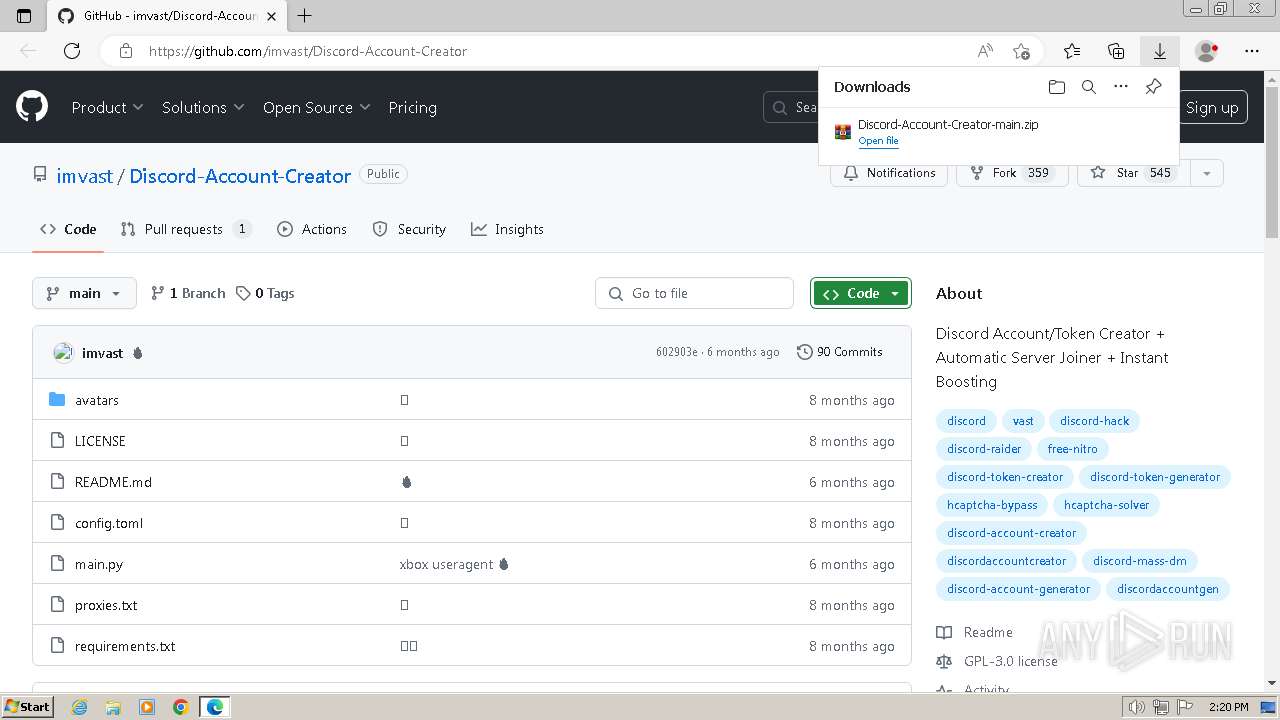Image resolution: width=1280 pixels, height=720 pixels.
Task: Click the GitHub search field
Action: 791,107
